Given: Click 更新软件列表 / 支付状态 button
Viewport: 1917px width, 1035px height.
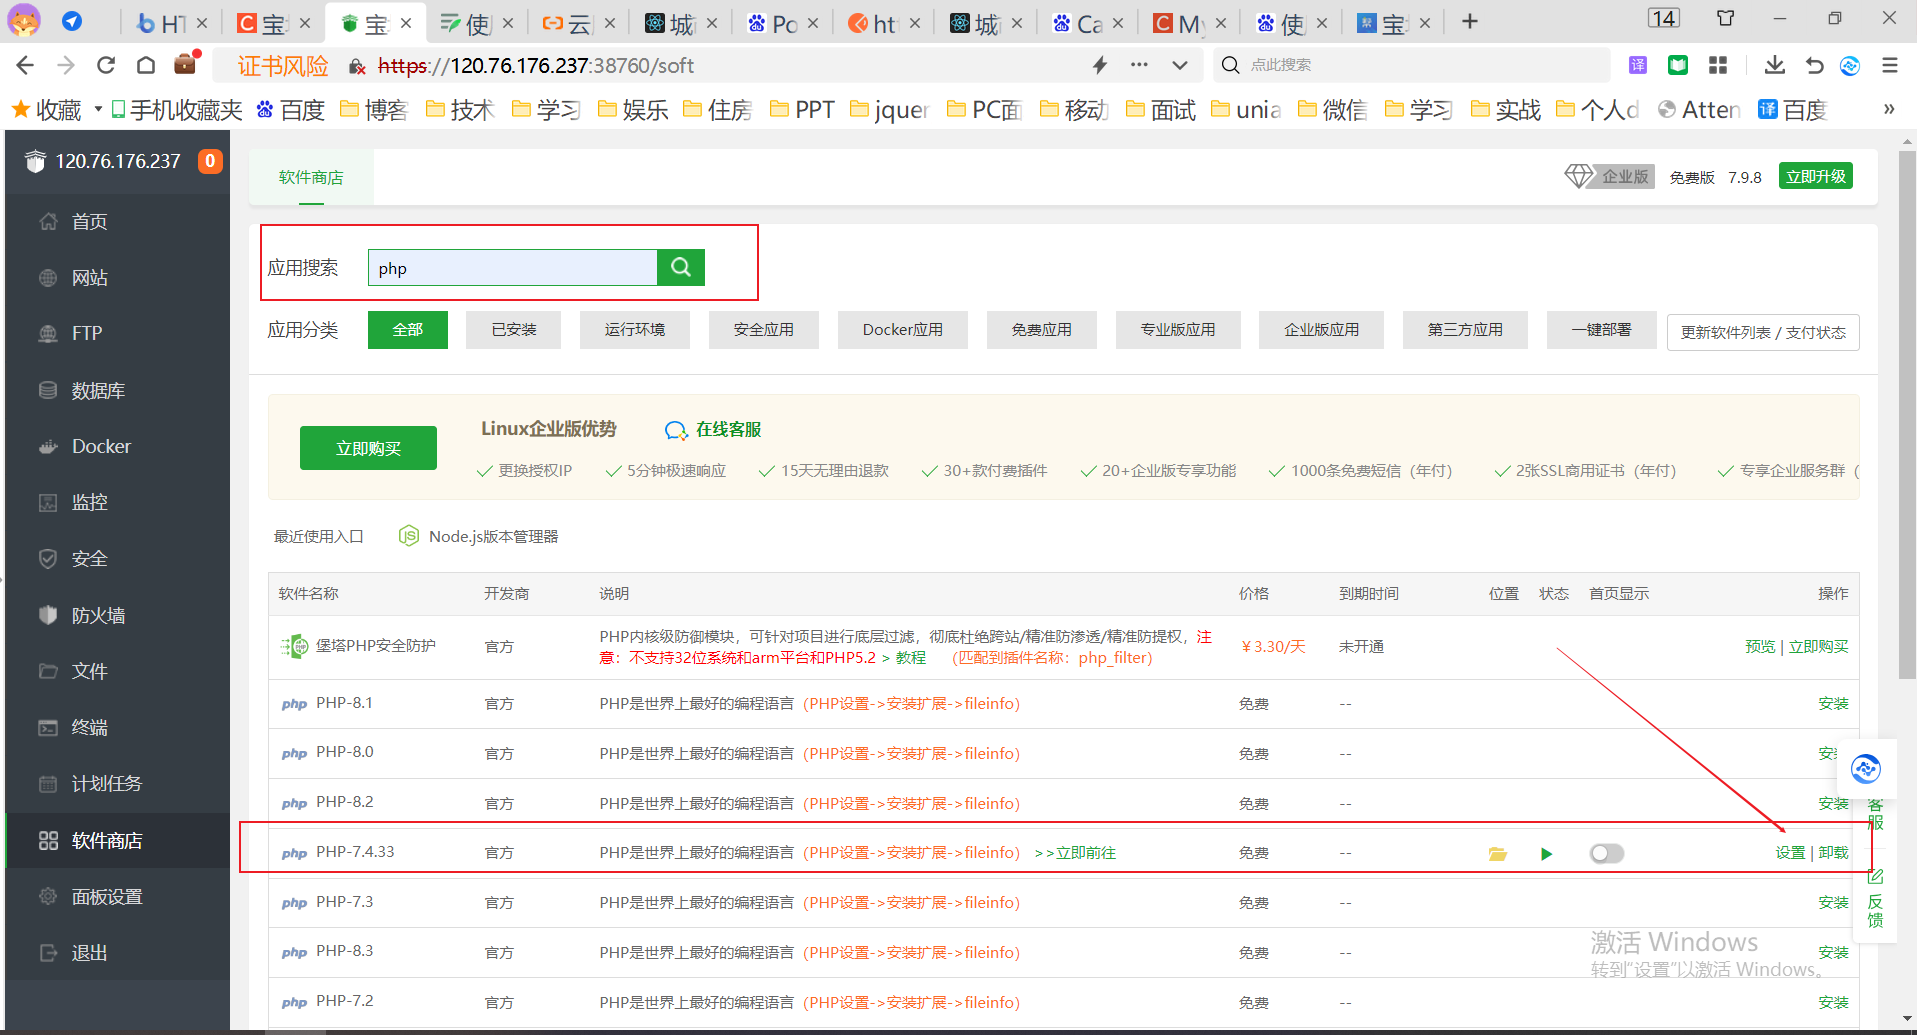Looking at the screenshot, I should pos(1763,332).
